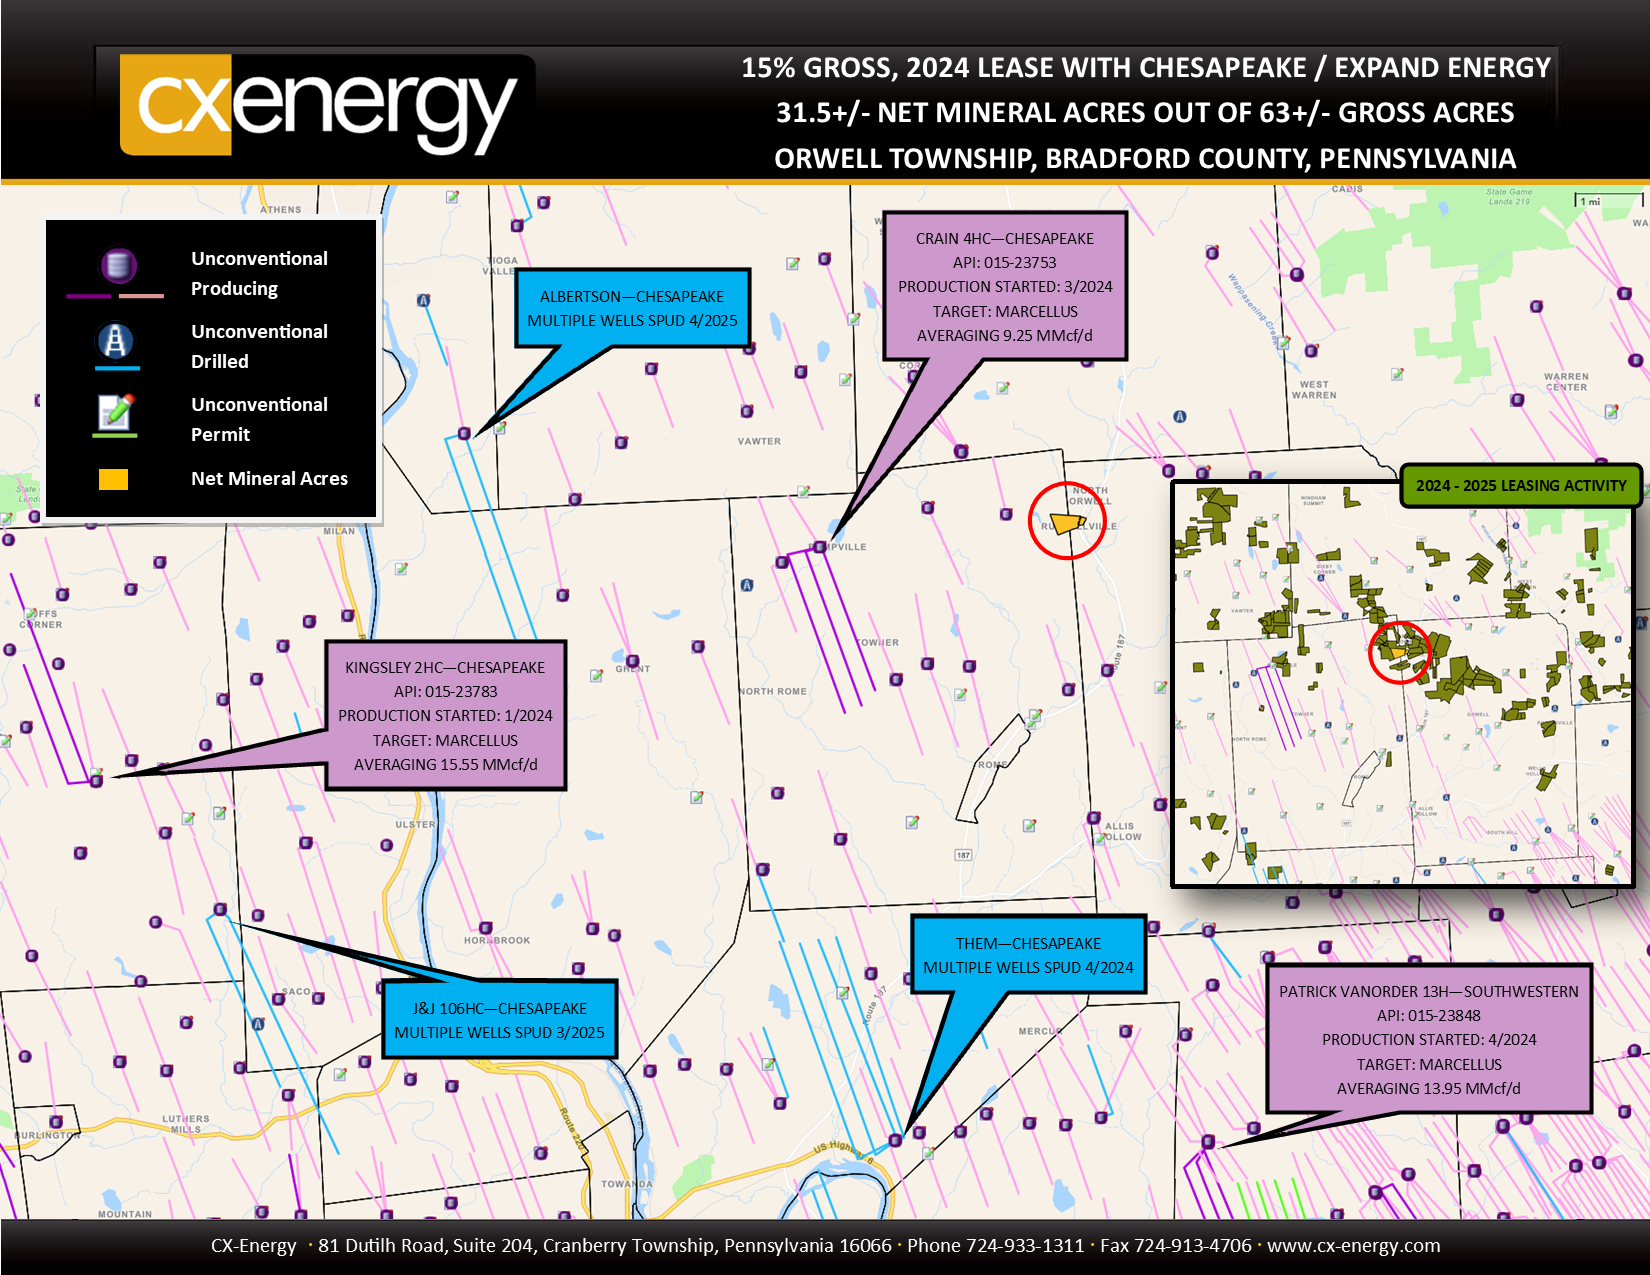Click the Allis Hollow place label
The image size is (1650, 1275).
[1122, 831]
